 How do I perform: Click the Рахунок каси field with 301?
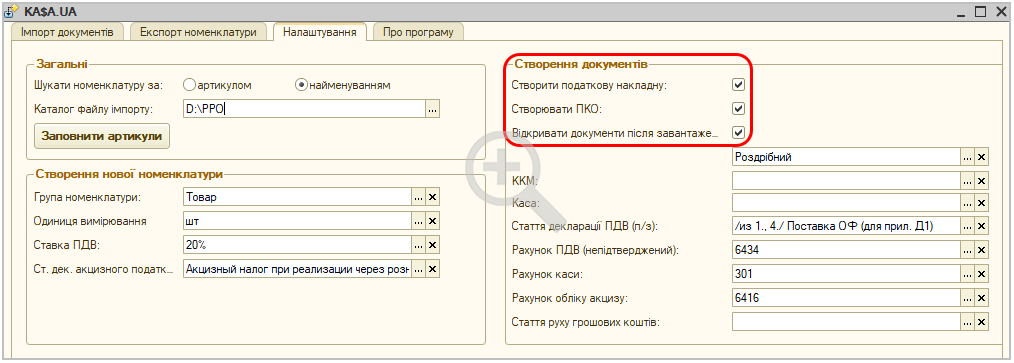(x=846, y=274)
